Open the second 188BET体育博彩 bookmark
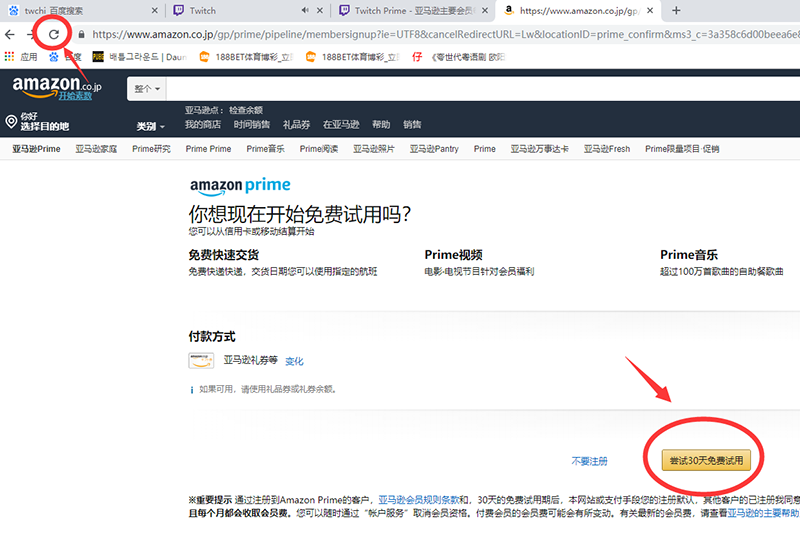 pos(353,57)
